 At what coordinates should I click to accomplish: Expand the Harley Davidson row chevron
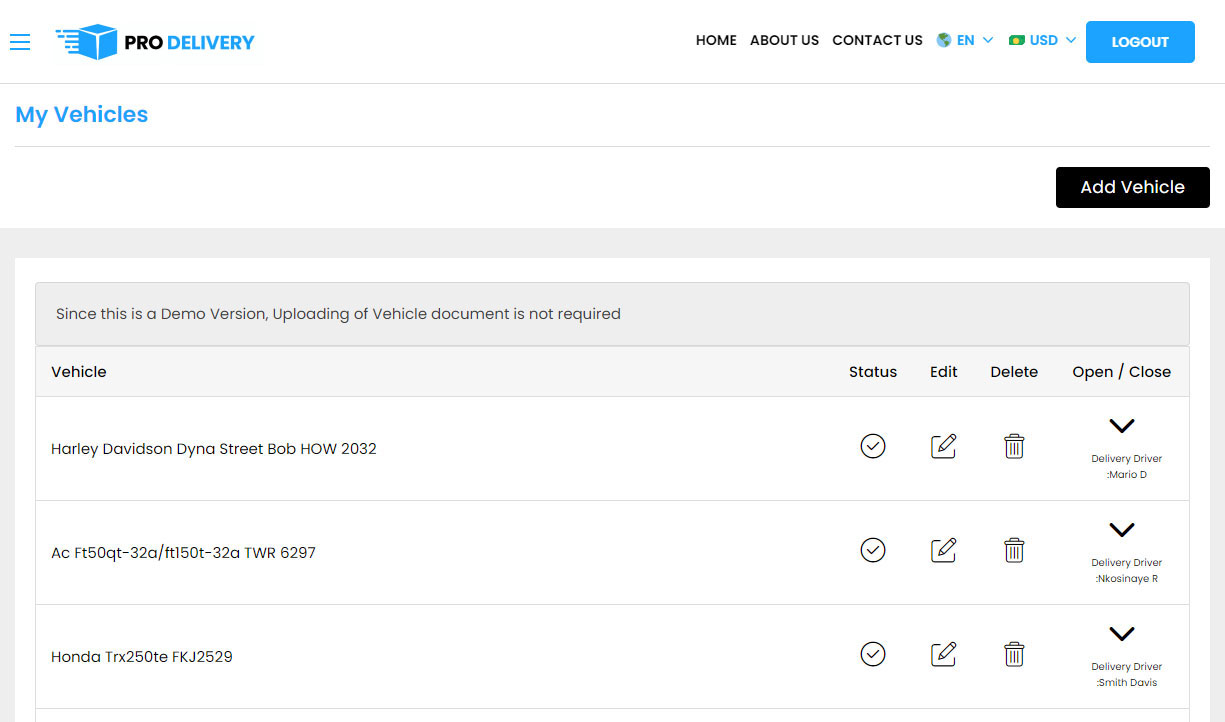coord(1121,426)
